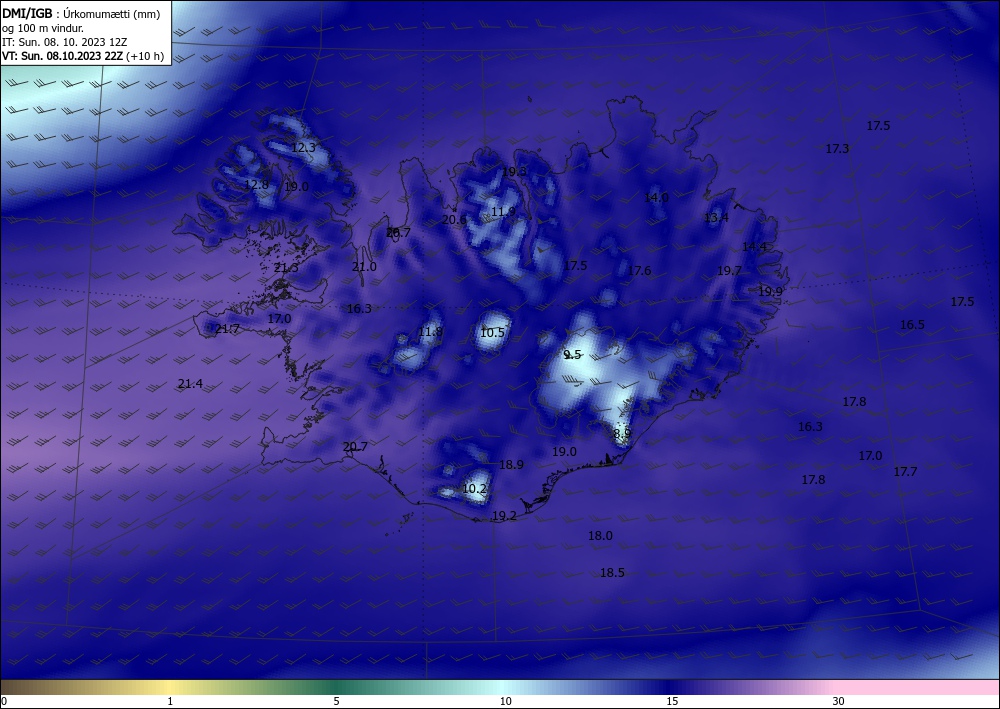Click the 21.0 map value
1000x709 pixels.
pyautogui.click(x=364, y=267)
